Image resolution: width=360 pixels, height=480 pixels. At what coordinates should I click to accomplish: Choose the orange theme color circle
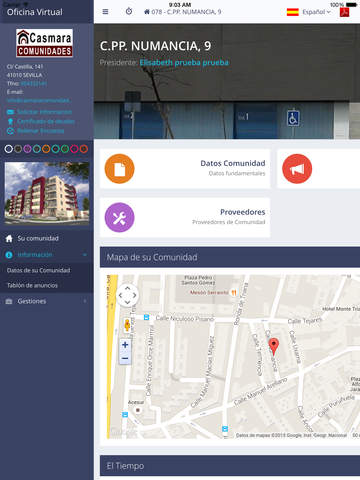pyautogui.click(x=46, y=149)
